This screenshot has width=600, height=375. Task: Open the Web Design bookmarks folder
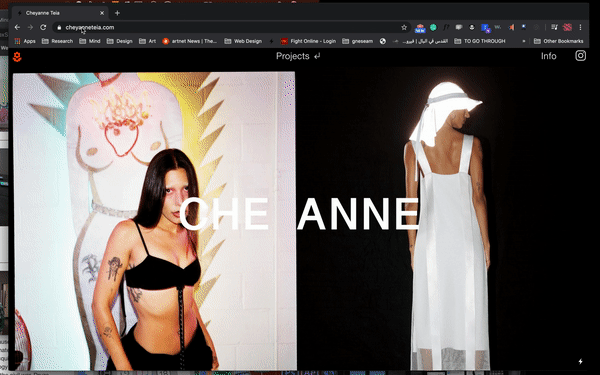(243, 41)
